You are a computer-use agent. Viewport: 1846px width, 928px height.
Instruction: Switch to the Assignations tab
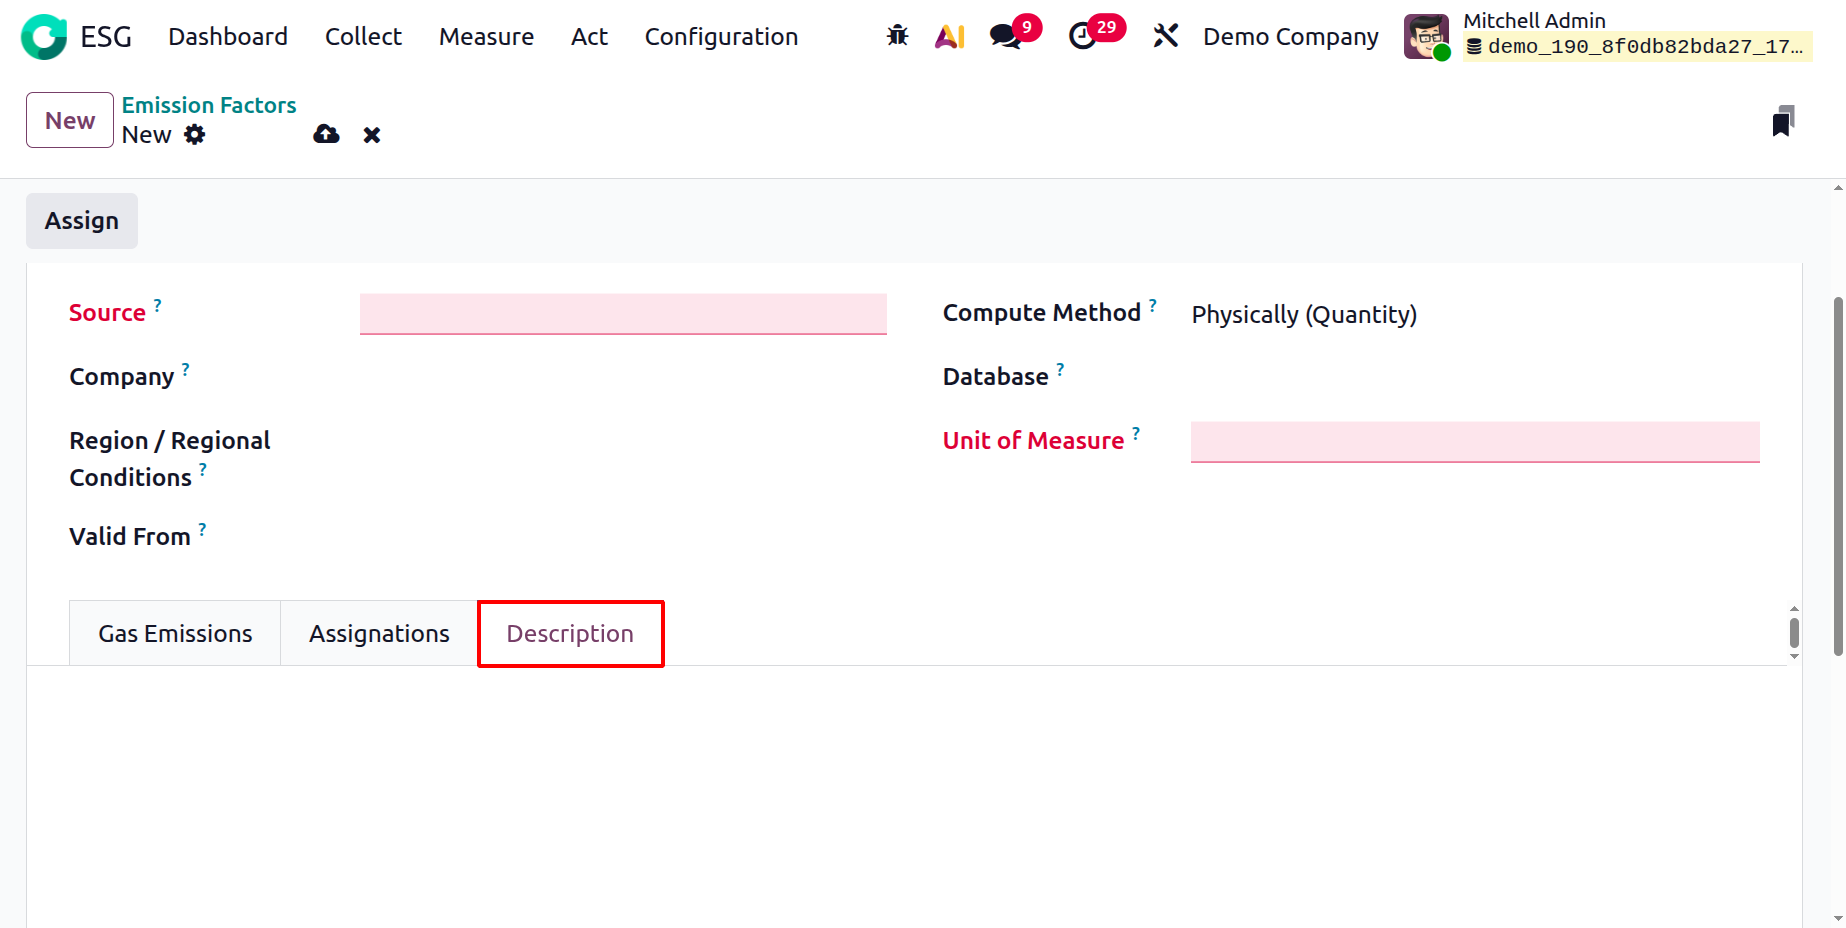point(379,634)
